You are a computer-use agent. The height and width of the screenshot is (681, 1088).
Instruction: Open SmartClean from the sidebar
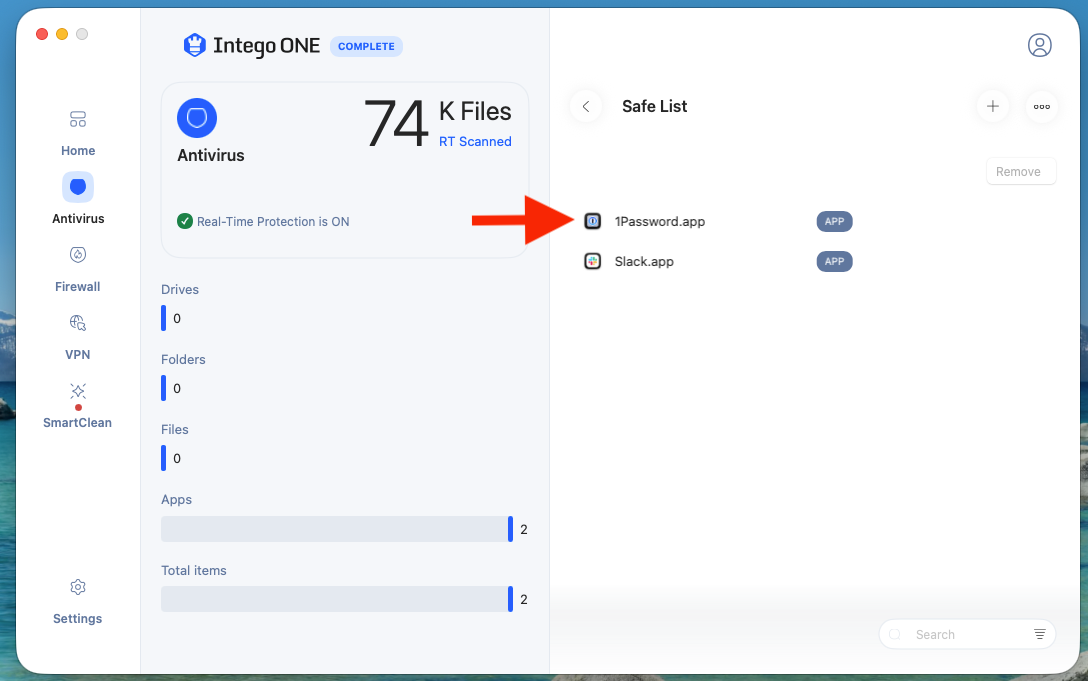pos(78,405)
